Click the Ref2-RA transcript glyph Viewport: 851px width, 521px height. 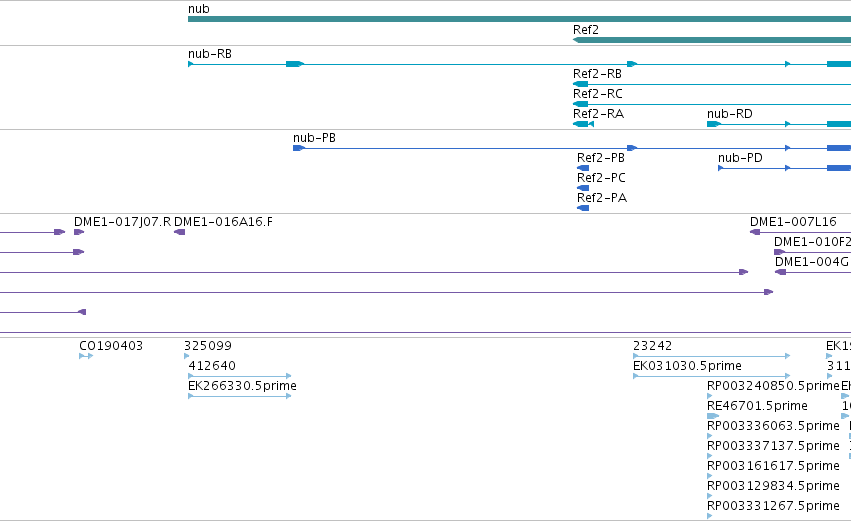583,124
